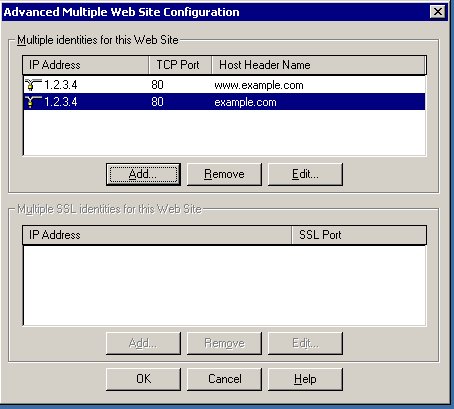Click the disabled Add... button for SSL identities
The image size is (454, 409).
(x=143, y=343)
